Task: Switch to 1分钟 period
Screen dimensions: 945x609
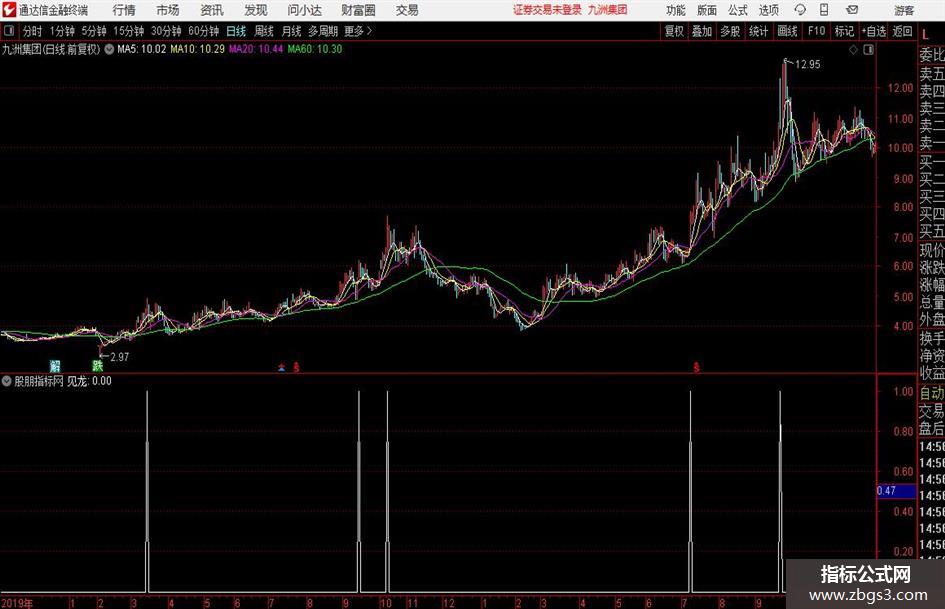Action: 62,31
